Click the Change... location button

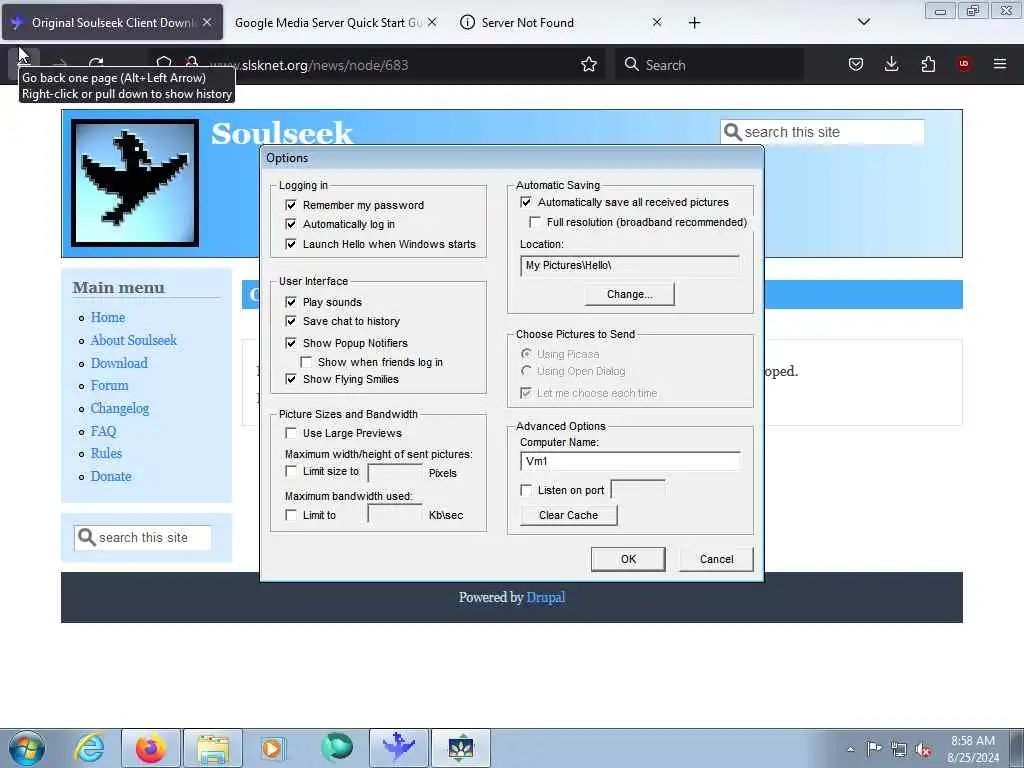[630, 295]
